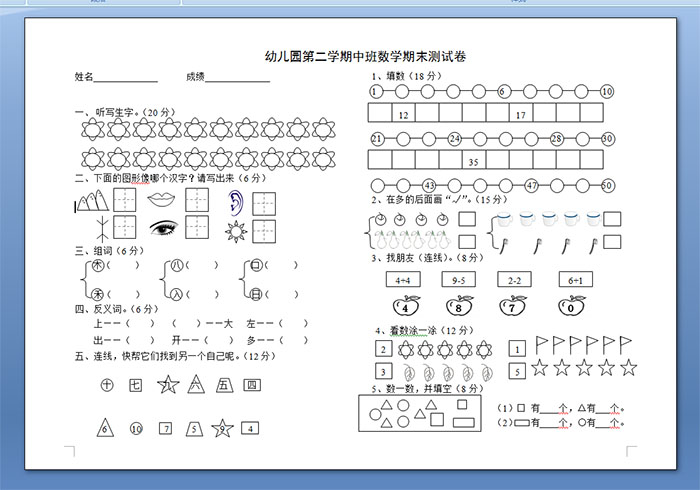Click the rectangle containing 四
This screenshot has height=490, width=700.
252,385
